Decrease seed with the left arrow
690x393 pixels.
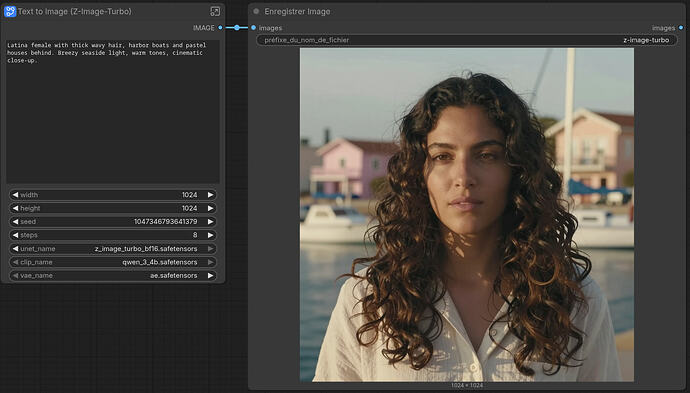pos(15,221)
